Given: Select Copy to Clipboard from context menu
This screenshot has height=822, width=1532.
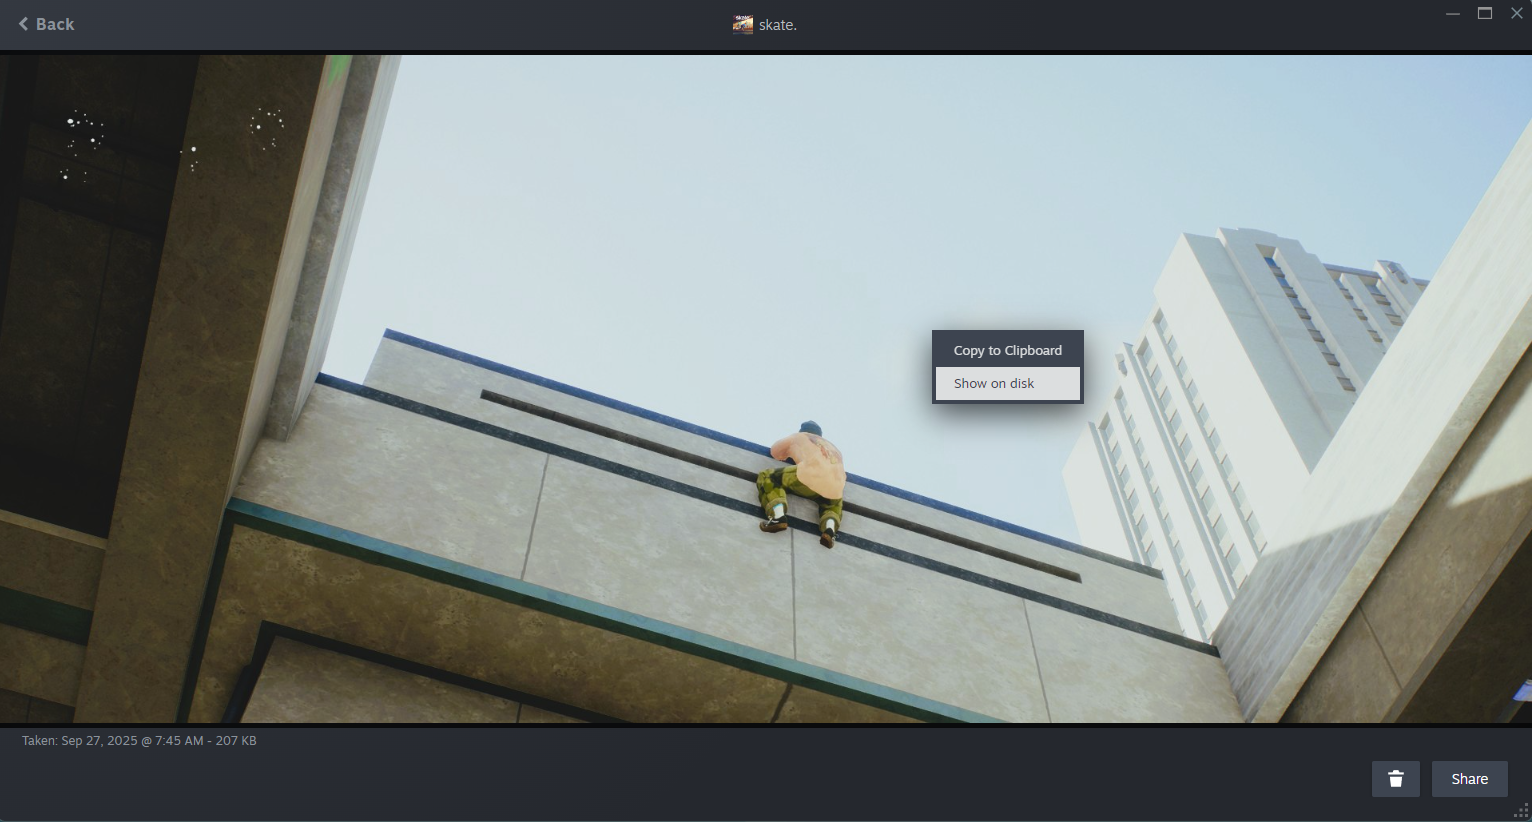Looking at the screenshot, I should (x=1008, y=350).
